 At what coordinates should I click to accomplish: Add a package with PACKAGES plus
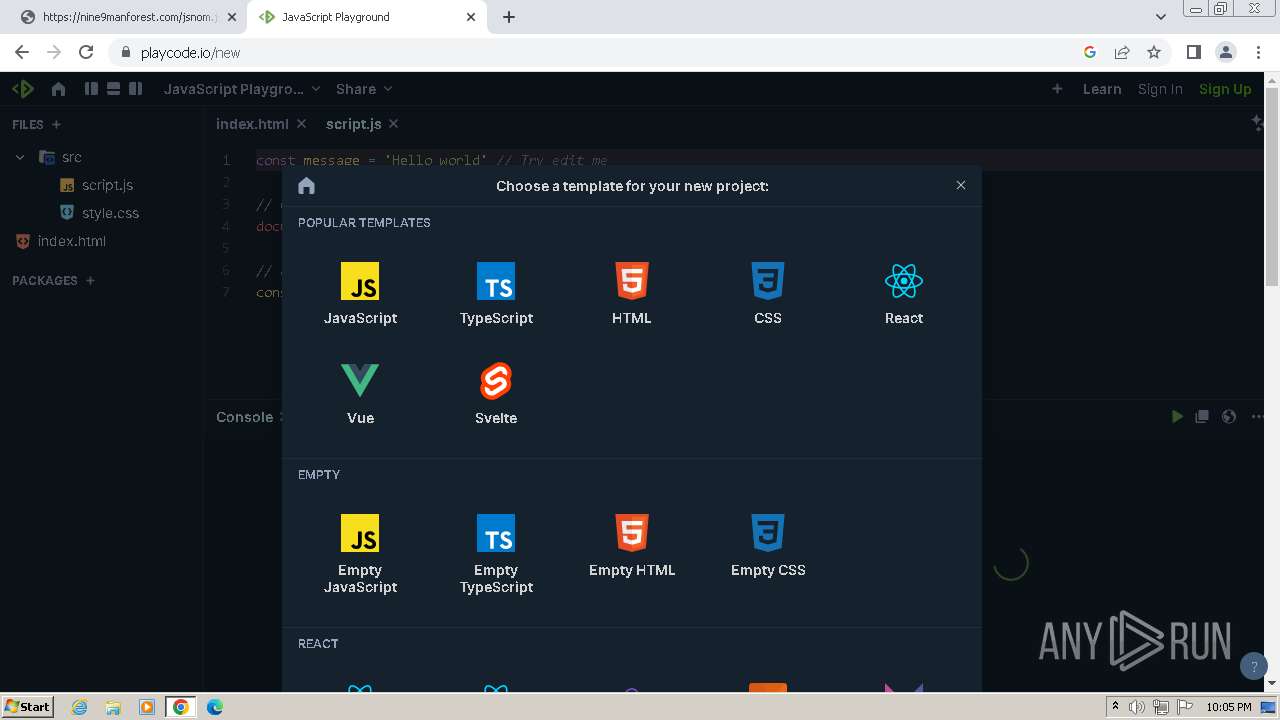click(90, 281)
